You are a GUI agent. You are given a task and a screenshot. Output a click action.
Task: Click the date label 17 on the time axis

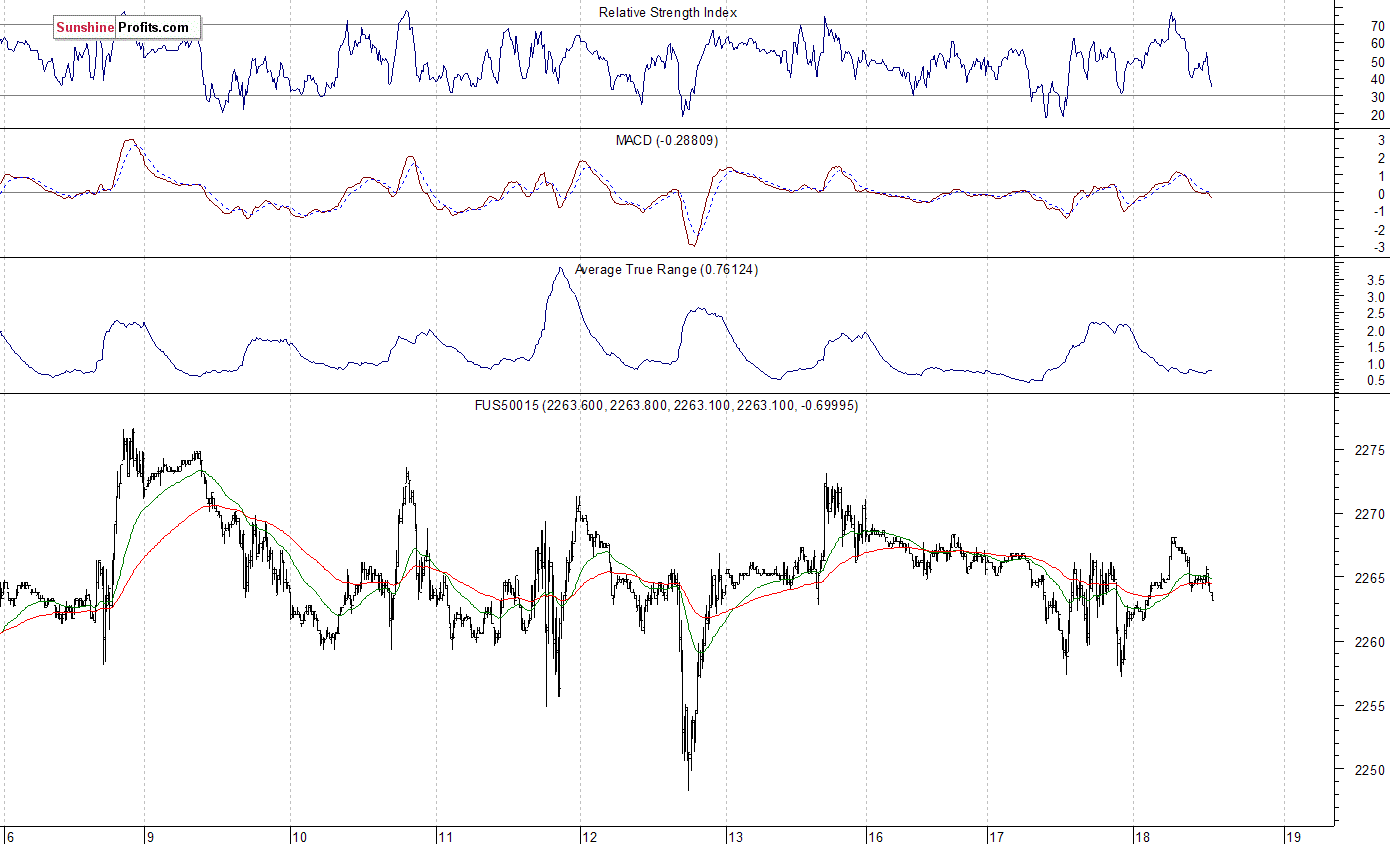[996, 836]
